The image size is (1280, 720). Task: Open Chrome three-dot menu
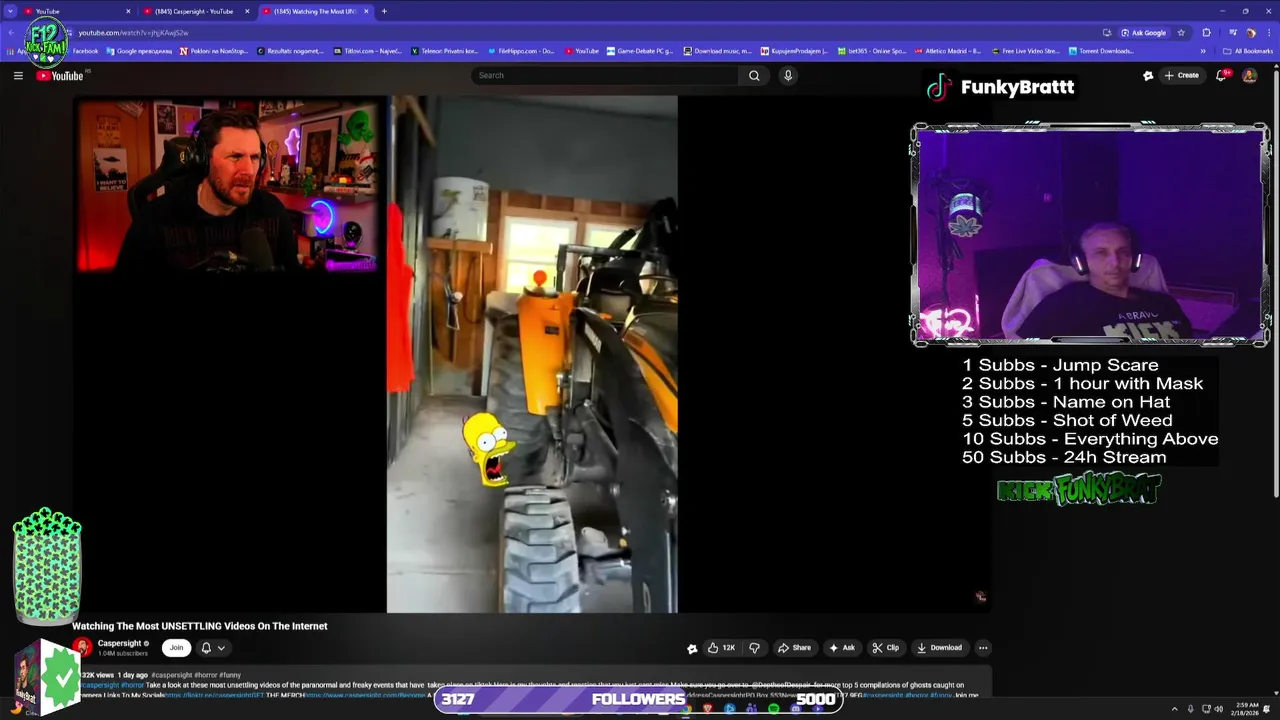1268,32
